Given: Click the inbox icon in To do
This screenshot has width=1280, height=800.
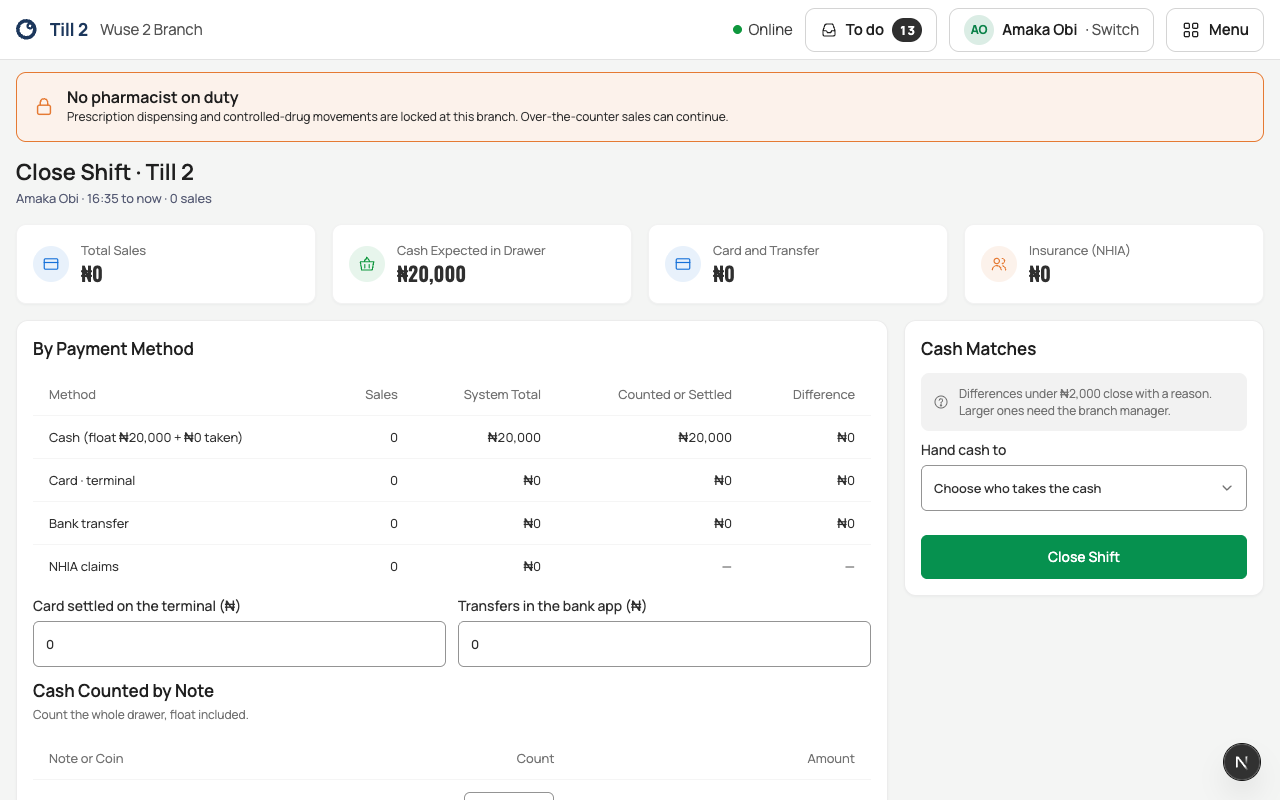Looking at the screenshot, I should [x=829, y=30].
